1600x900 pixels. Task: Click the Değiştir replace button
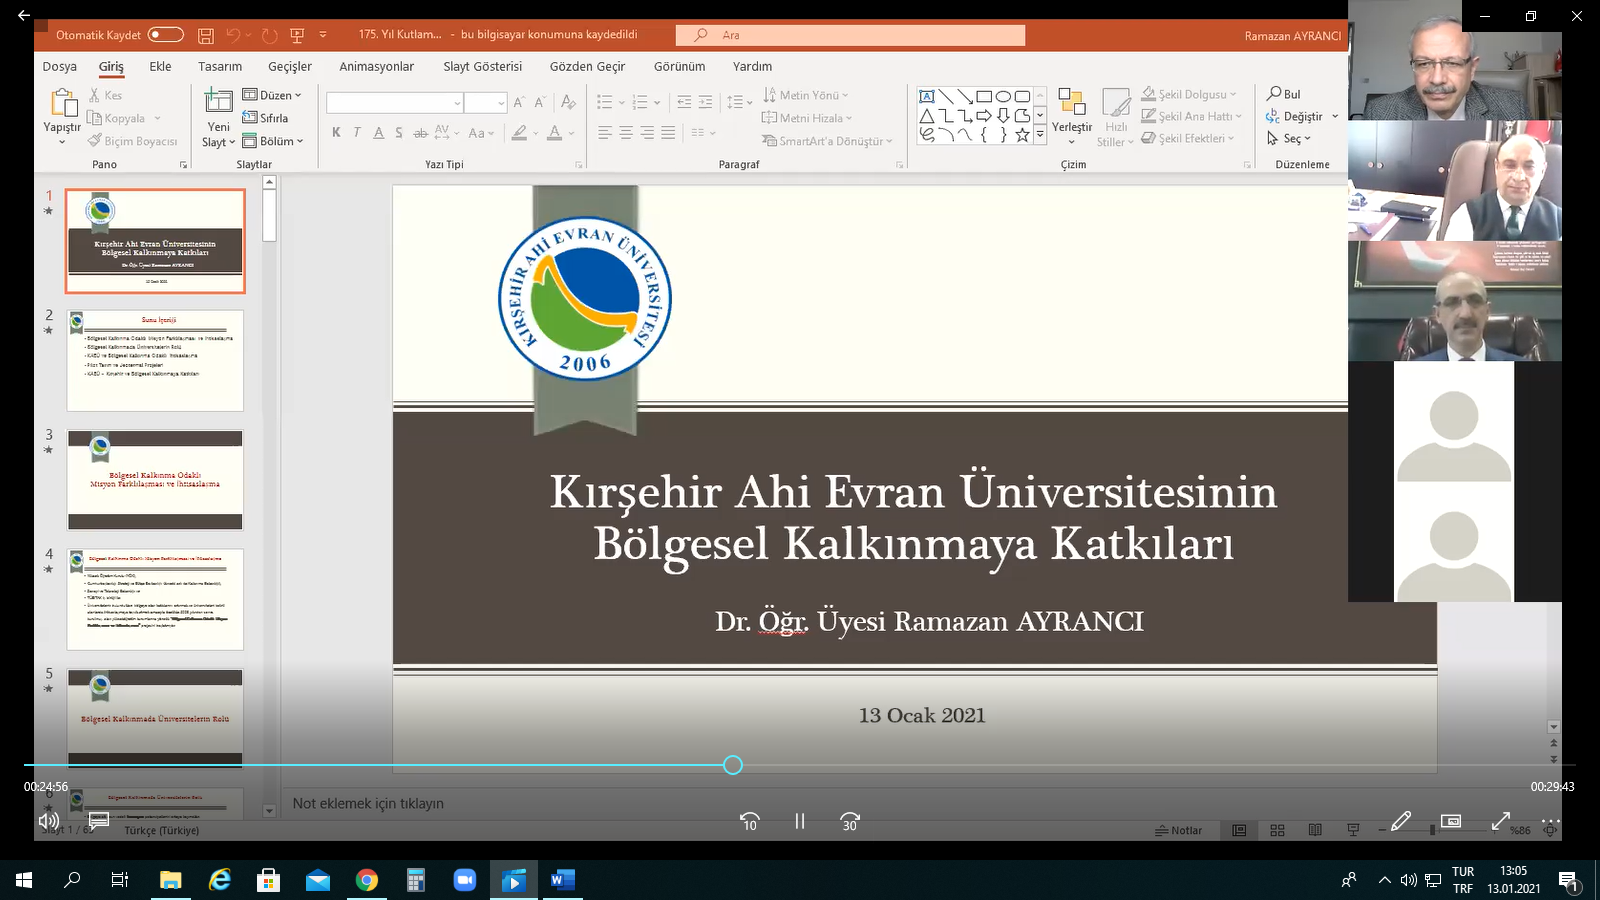[x=1294, y=117]
